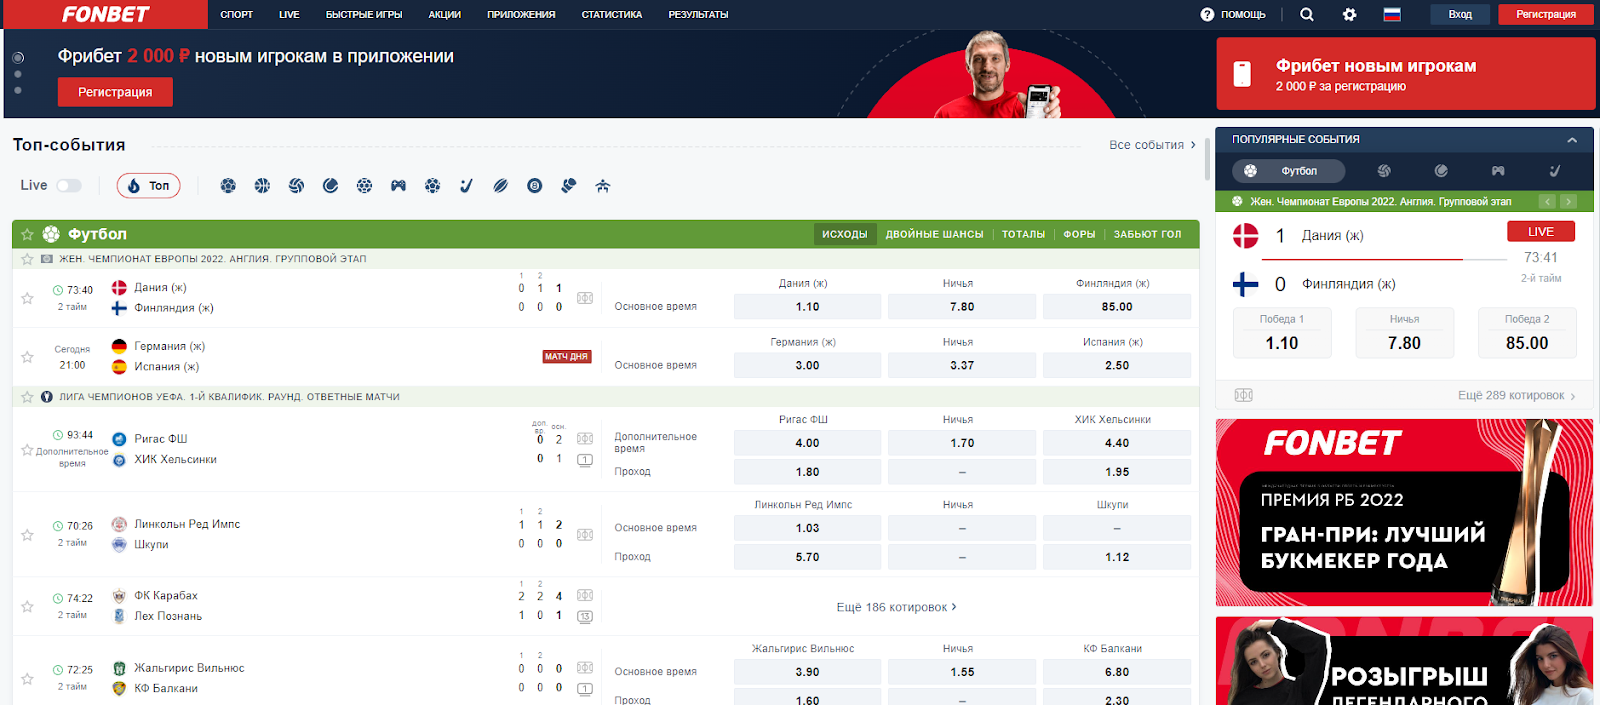
Task: Select the third banner carousel dot
Action: tap(18, 90)
